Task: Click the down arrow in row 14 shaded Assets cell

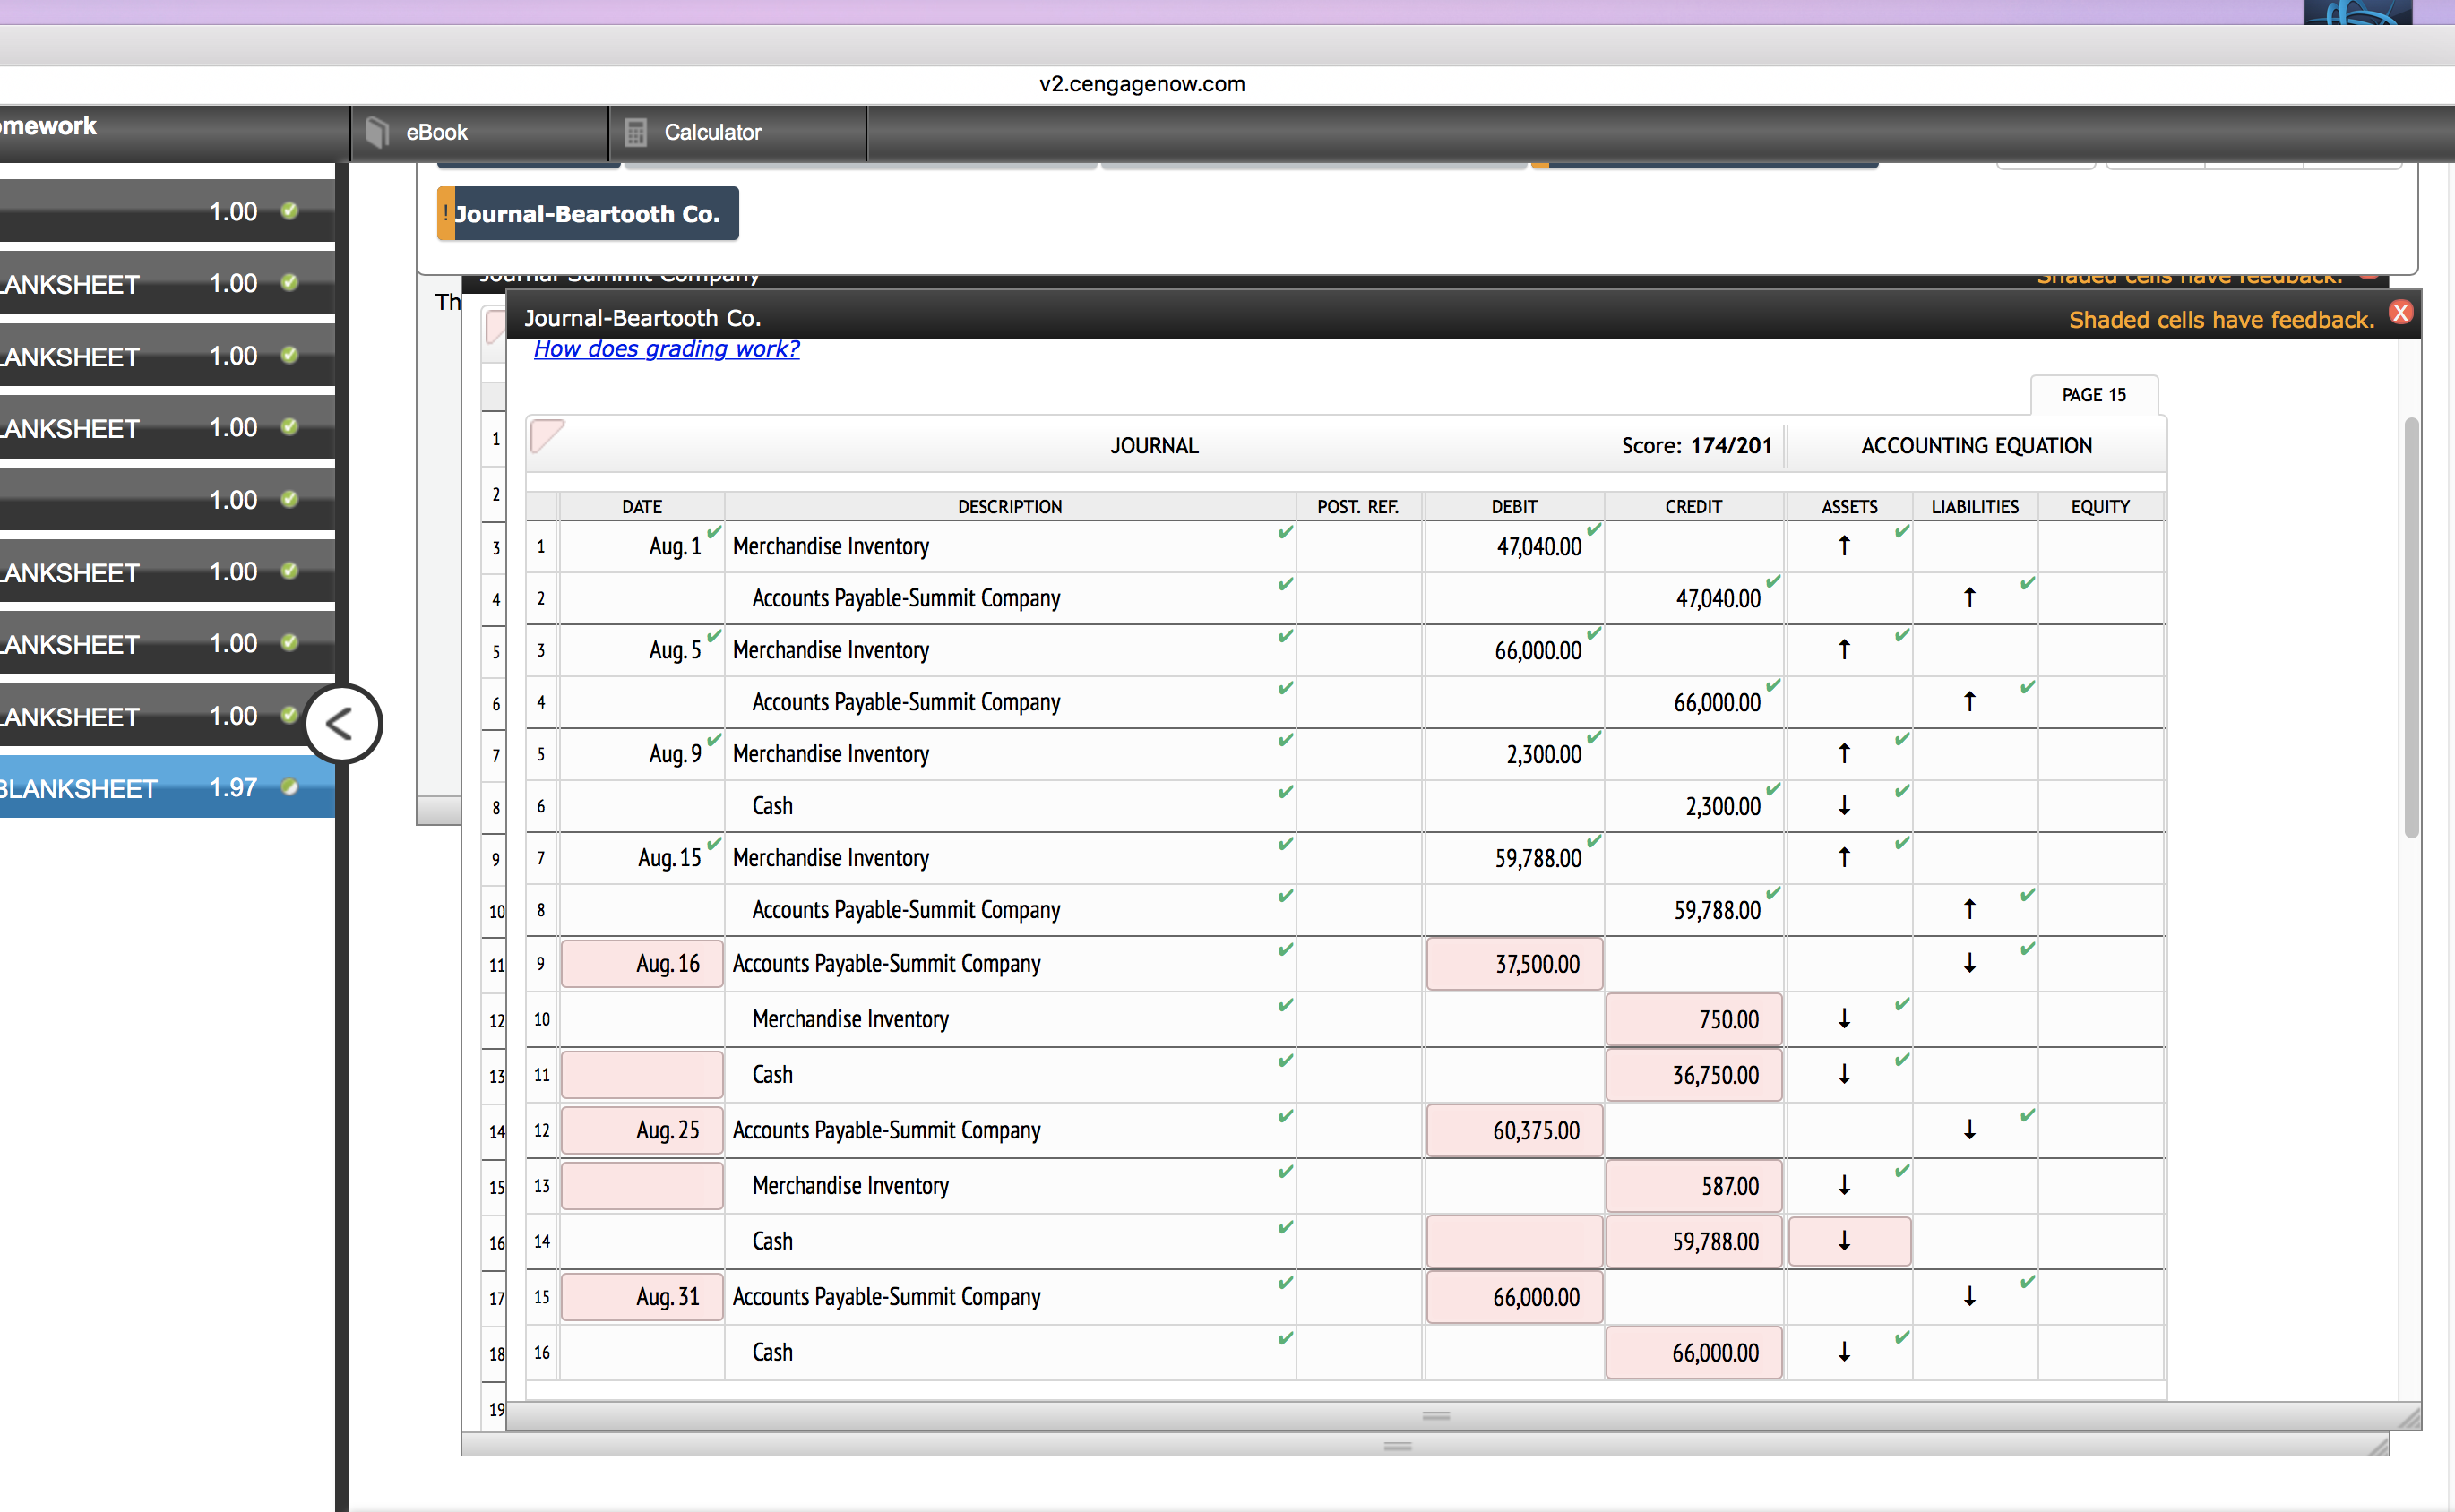Action: pyautogui.click(x=1843, y=1241)
